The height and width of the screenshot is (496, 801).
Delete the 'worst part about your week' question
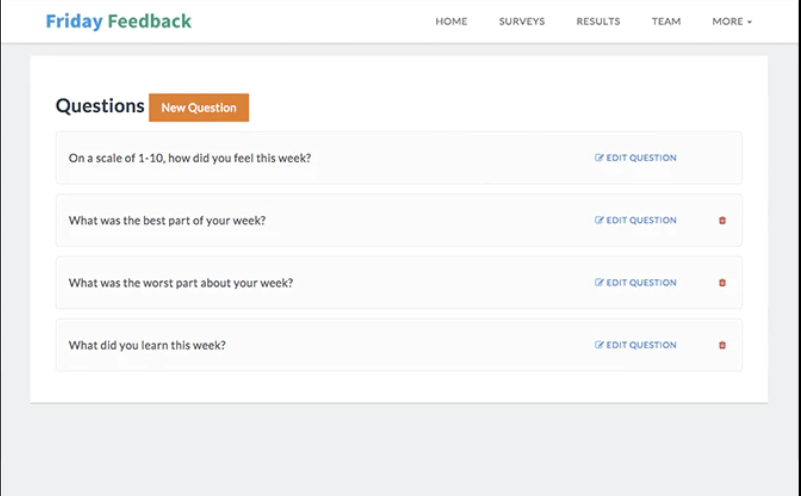pyautogui.click(x=722, y=283)
